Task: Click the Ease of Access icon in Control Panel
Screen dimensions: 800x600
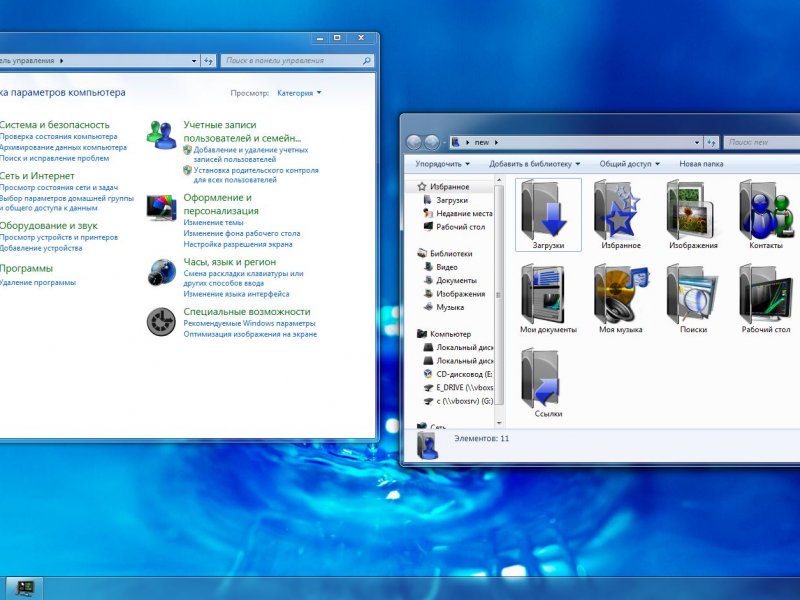Action: (x=161, y=321)
